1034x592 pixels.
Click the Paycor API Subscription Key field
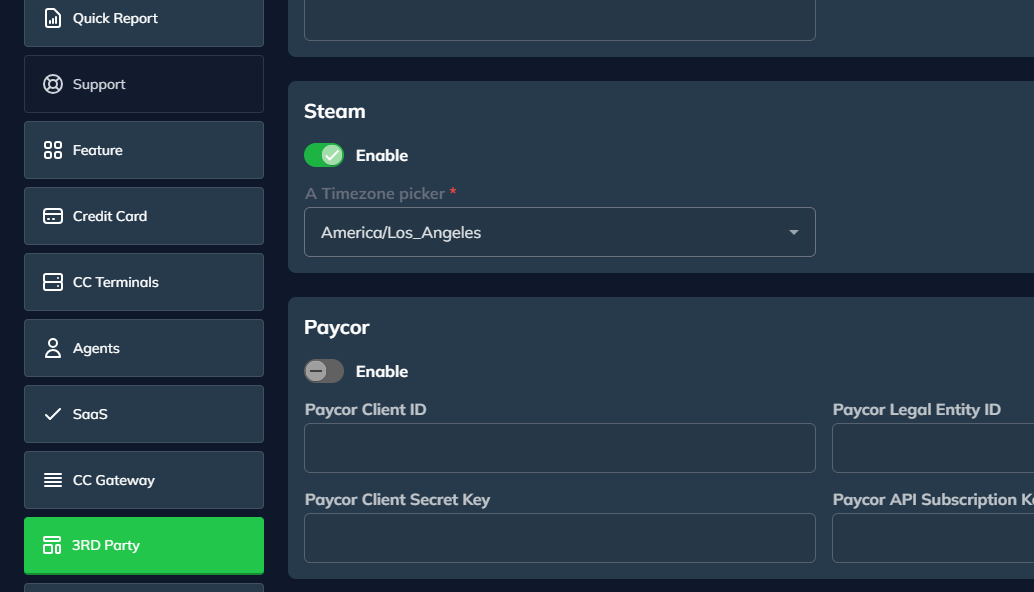tap(932, 538)
